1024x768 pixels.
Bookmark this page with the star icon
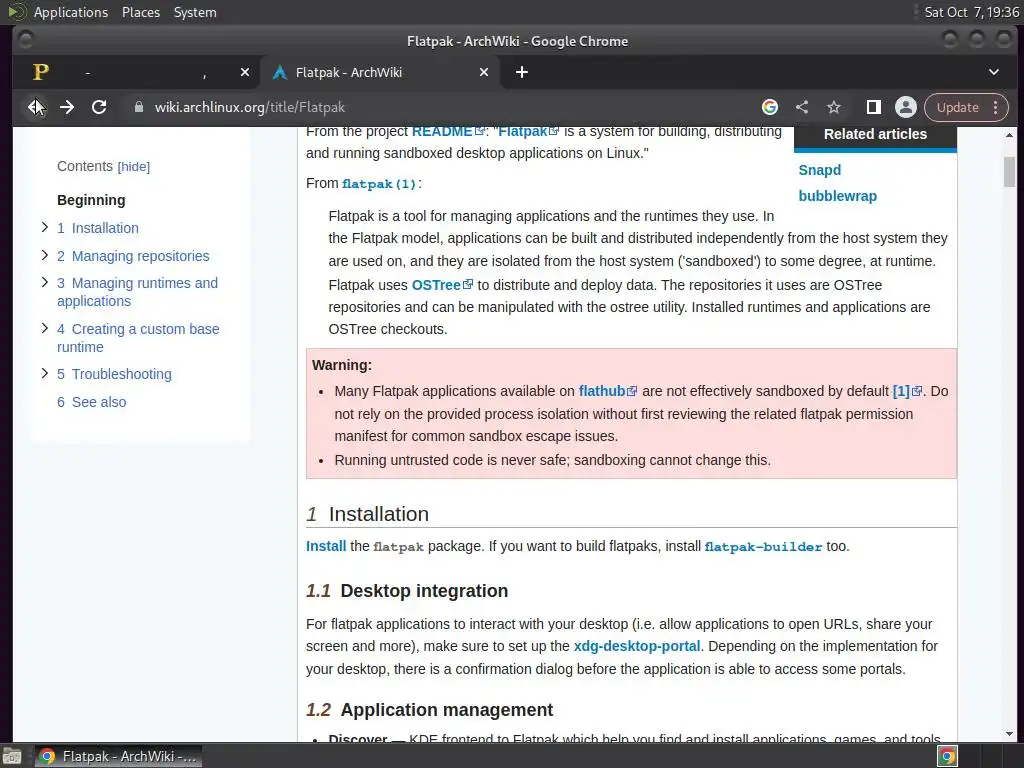pyautogui.click(x=834, y=107)
